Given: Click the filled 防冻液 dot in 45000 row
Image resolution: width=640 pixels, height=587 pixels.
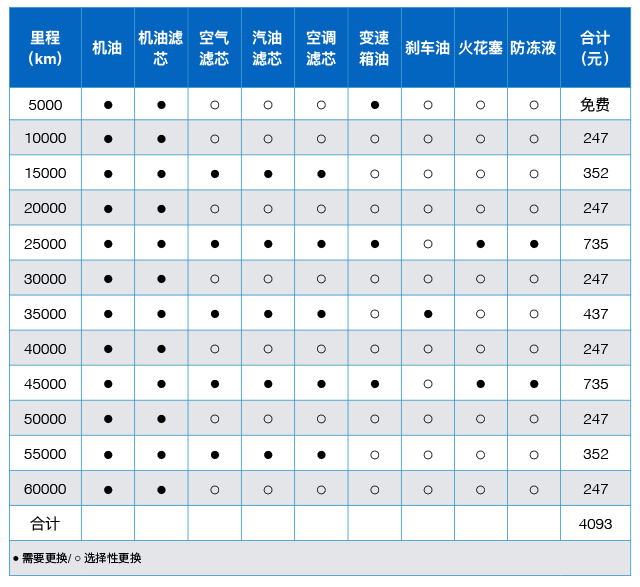Looking at the screenshot, I should click(534, 384).
